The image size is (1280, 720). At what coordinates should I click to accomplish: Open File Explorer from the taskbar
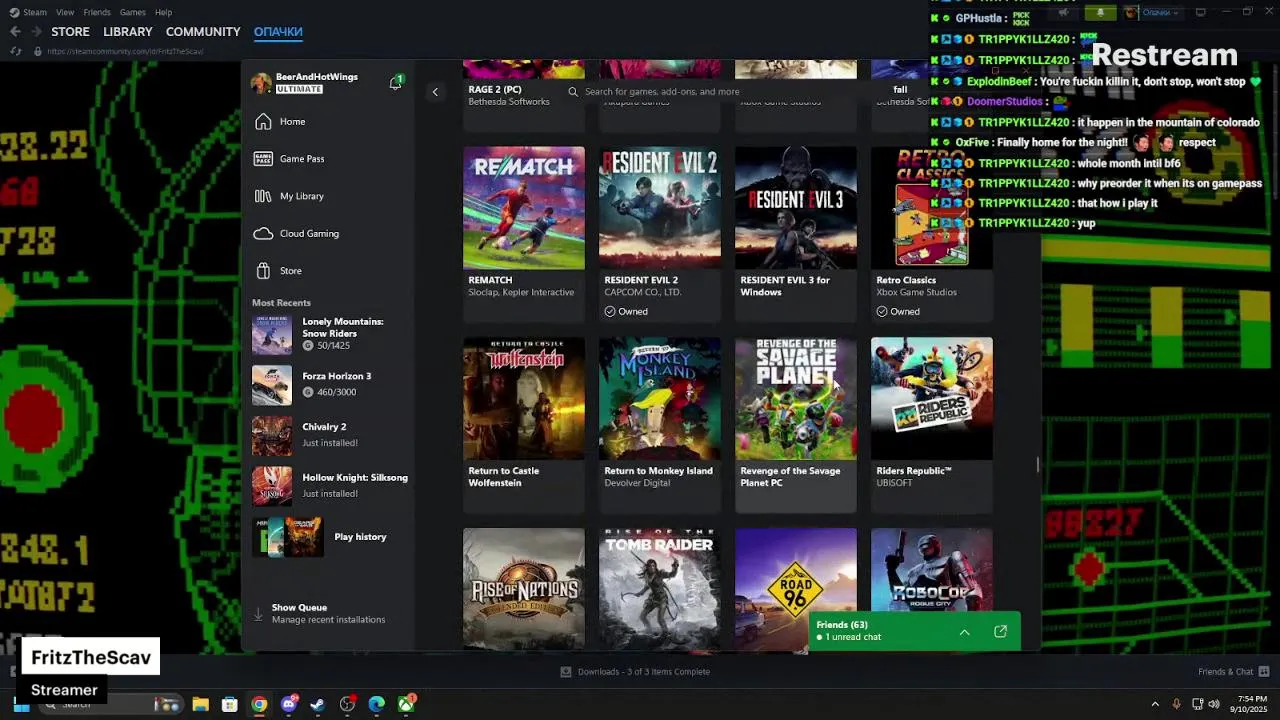pos(200,704)
